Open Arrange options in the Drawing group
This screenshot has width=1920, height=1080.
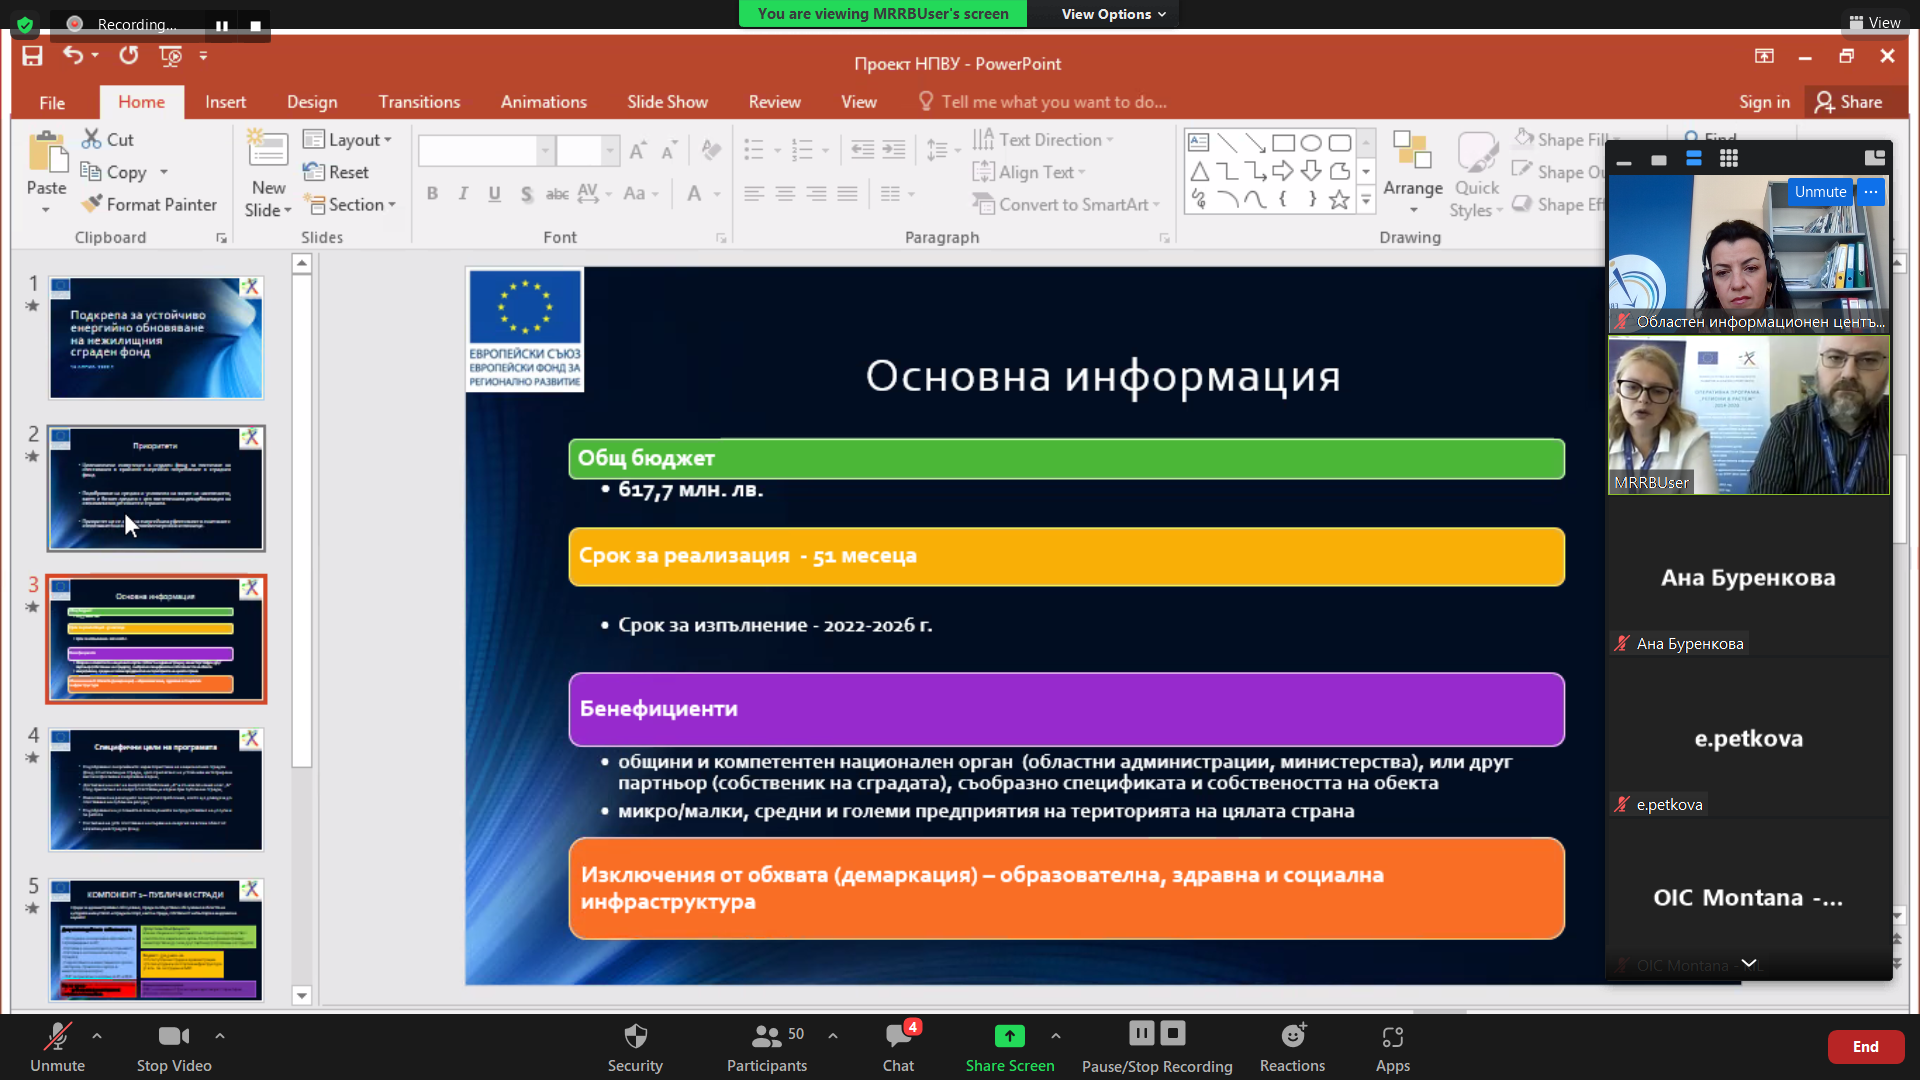(x=1412, y=172)
